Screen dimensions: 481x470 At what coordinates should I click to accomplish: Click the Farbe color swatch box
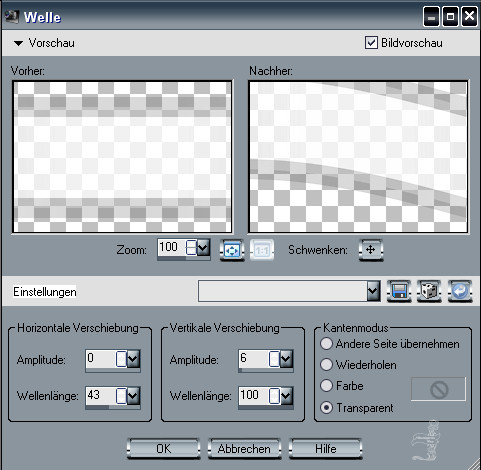tap(438, 389)
